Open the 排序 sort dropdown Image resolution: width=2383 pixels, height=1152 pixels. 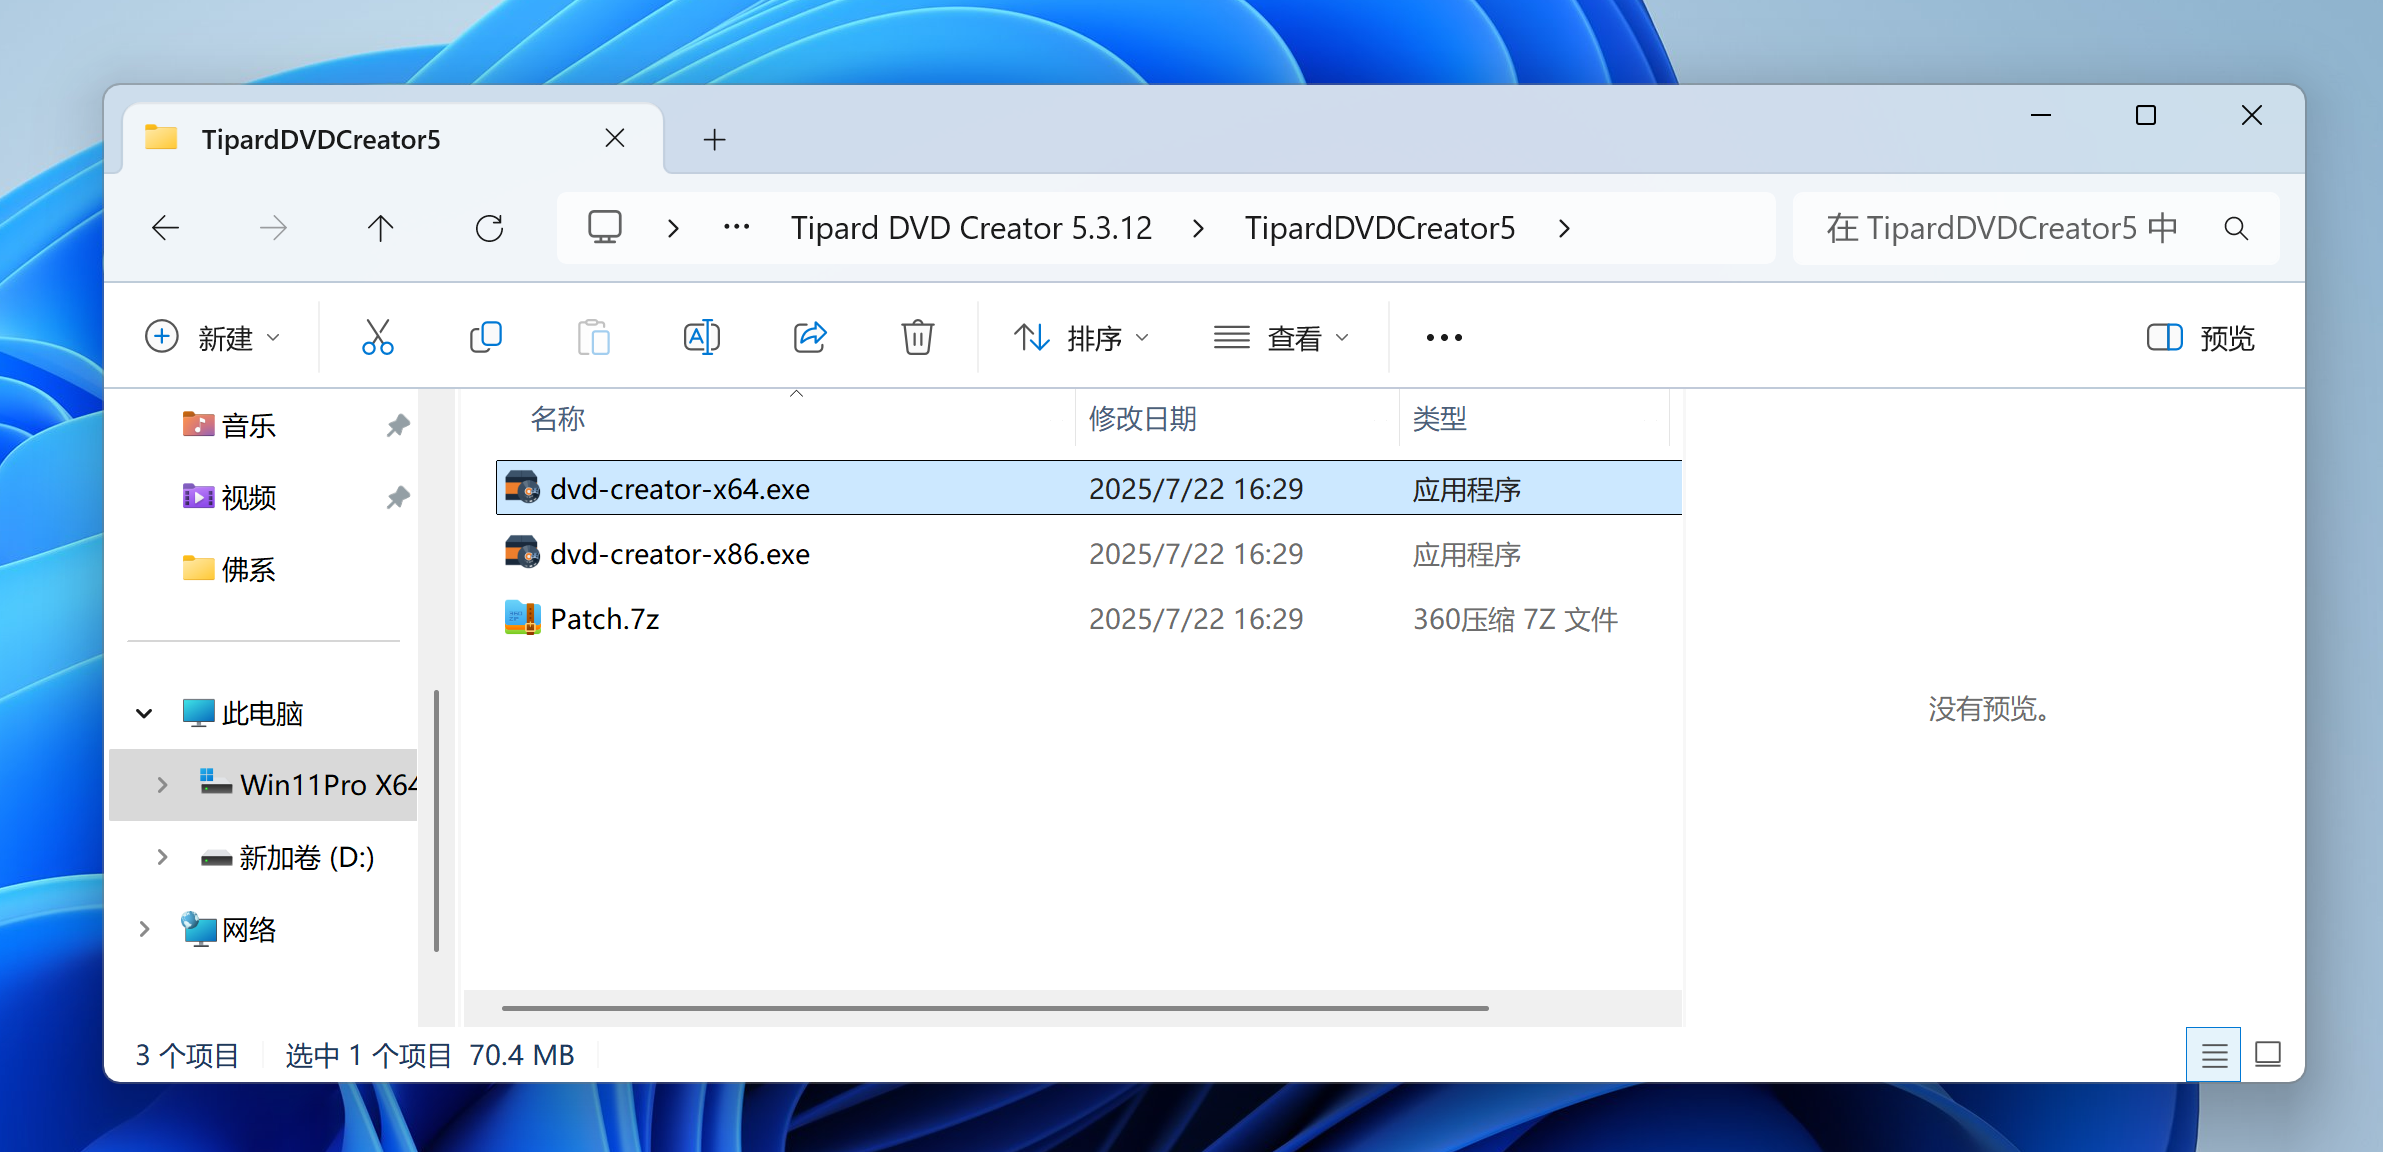[x=1081, y=338]
